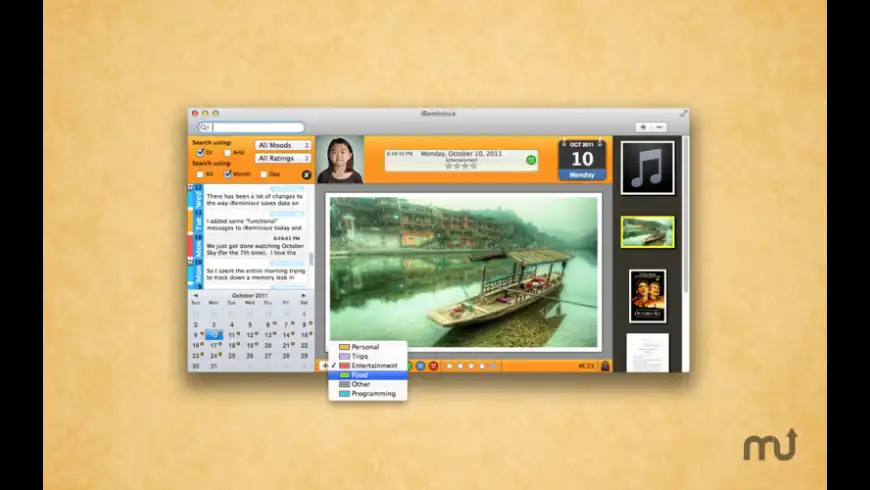
Task: Open entry 'We just got done watching October Sky'
Action: coord(254,248)
